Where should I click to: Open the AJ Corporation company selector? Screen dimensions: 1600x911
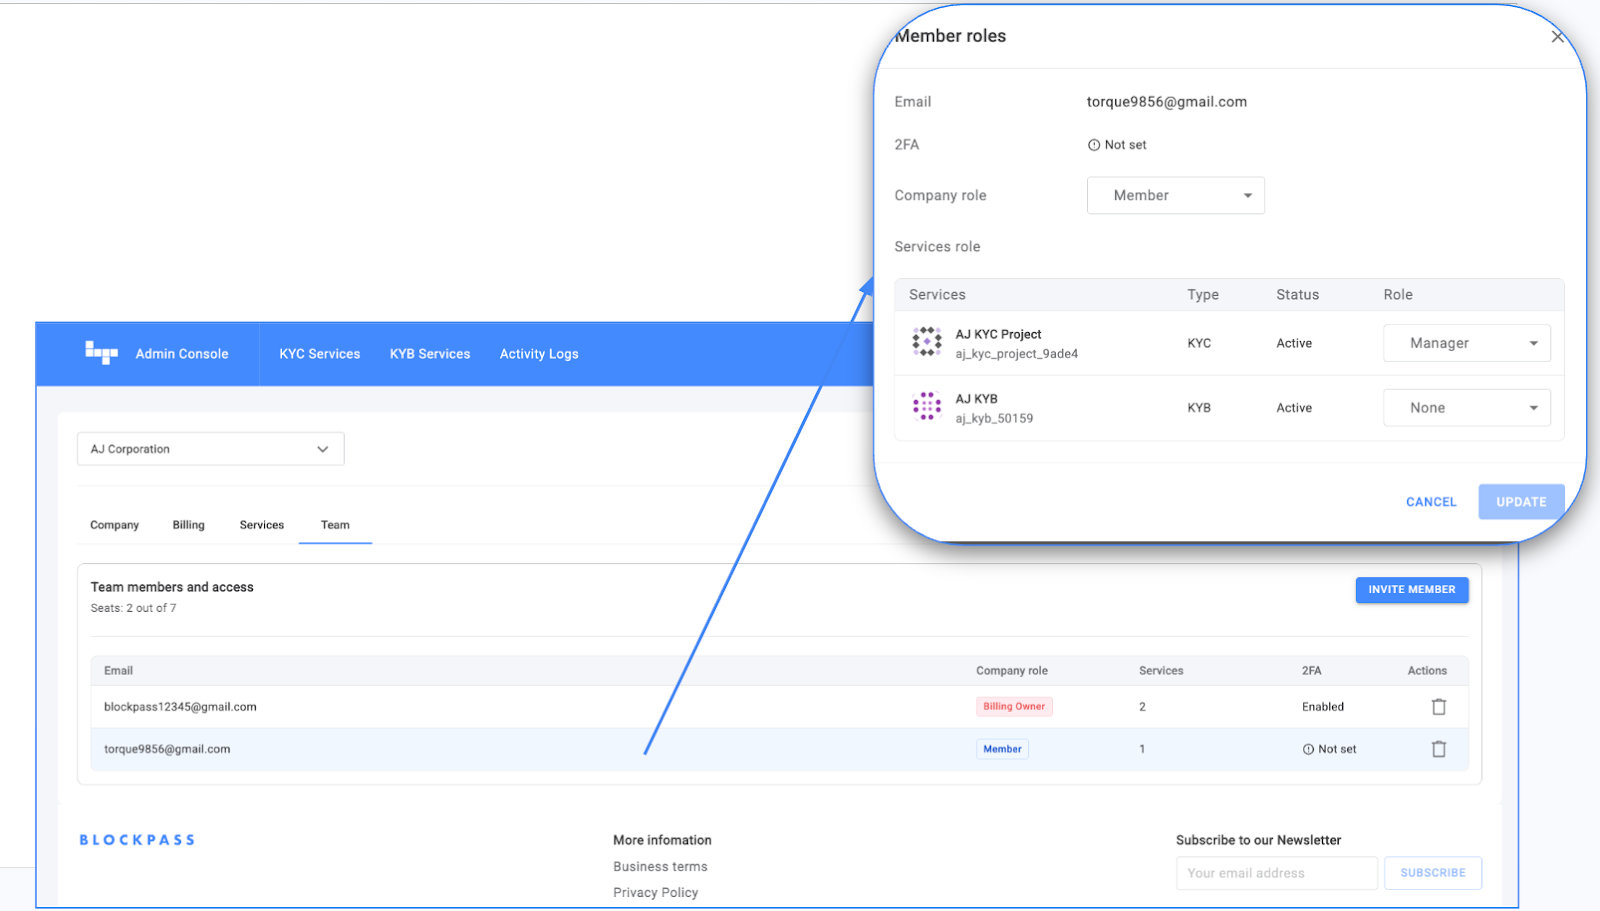click(x=210, y=449)
